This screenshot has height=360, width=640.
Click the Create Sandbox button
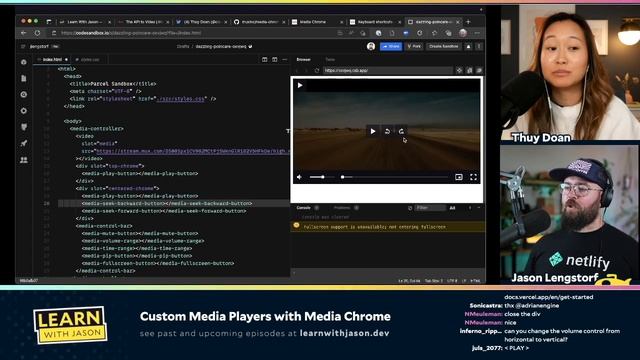(444, 47)
